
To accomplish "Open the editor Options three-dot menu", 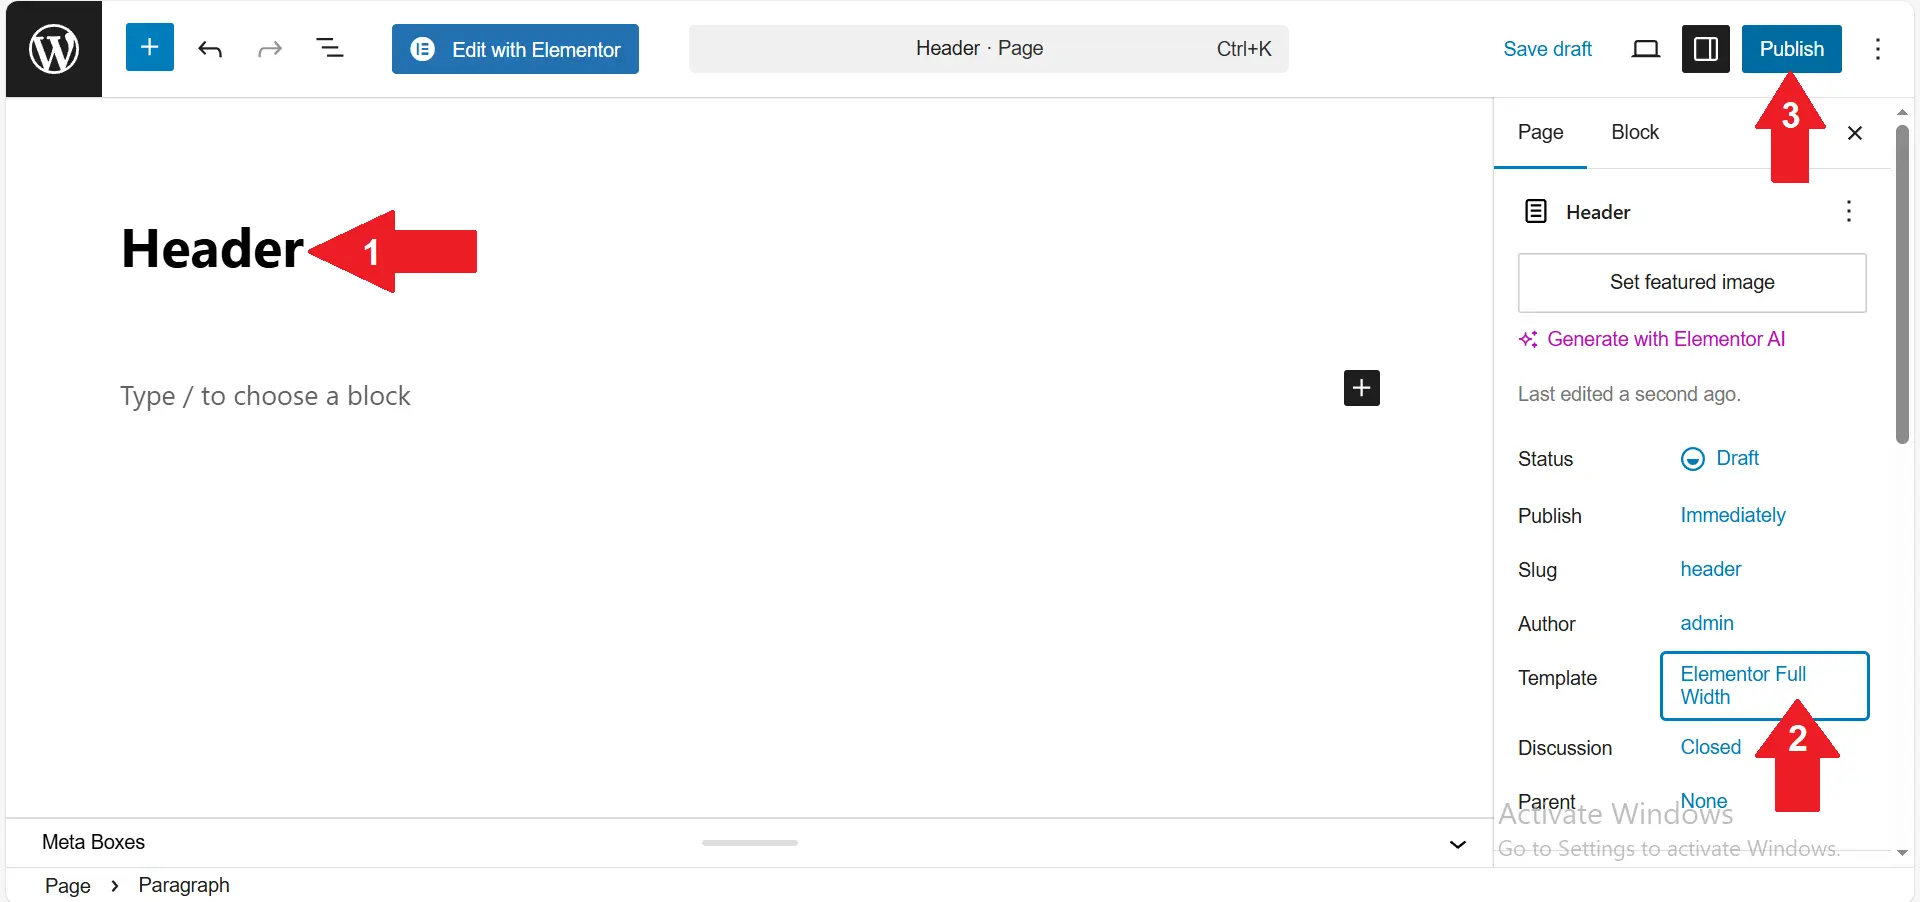I will [x=1879, y=48].
